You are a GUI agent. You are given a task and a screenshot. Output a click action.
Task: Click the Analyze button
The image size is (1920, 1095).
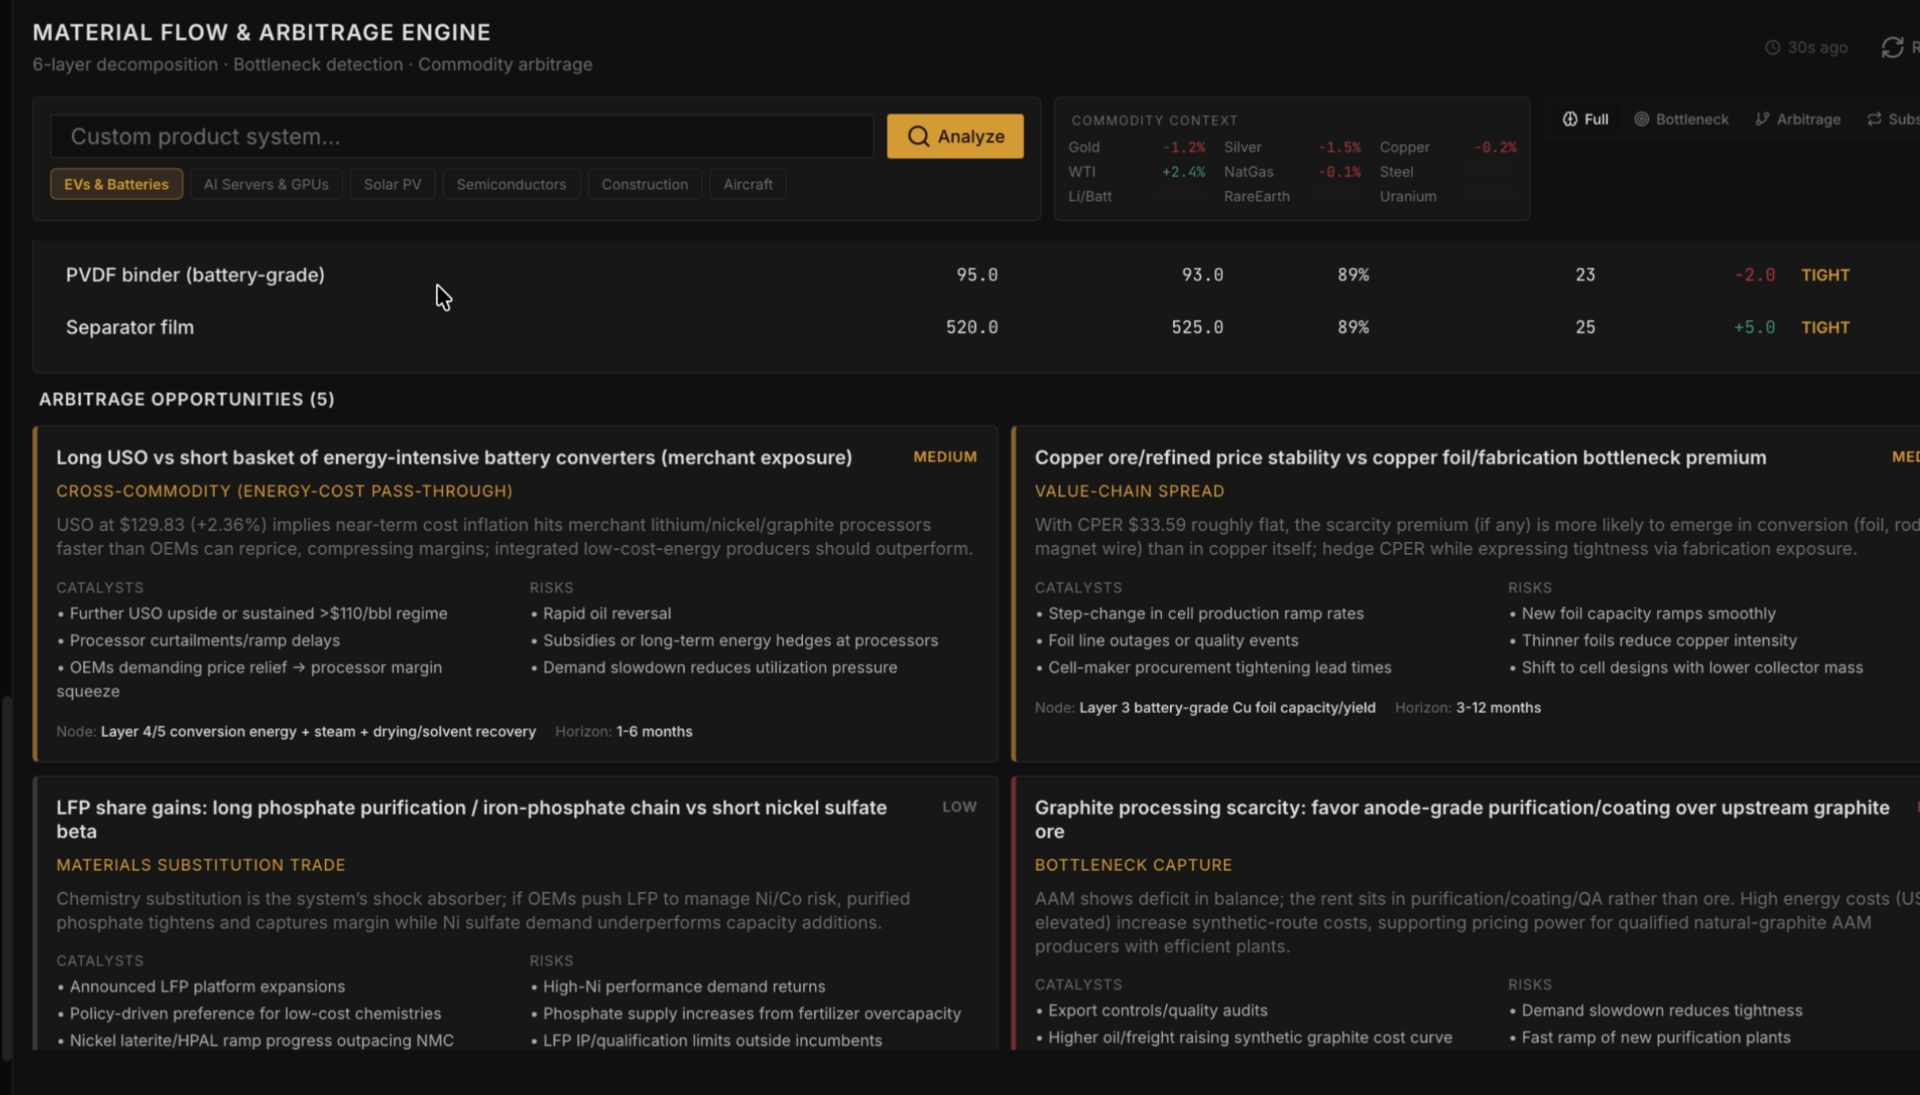pyautogui.click(x=955, y=136)
